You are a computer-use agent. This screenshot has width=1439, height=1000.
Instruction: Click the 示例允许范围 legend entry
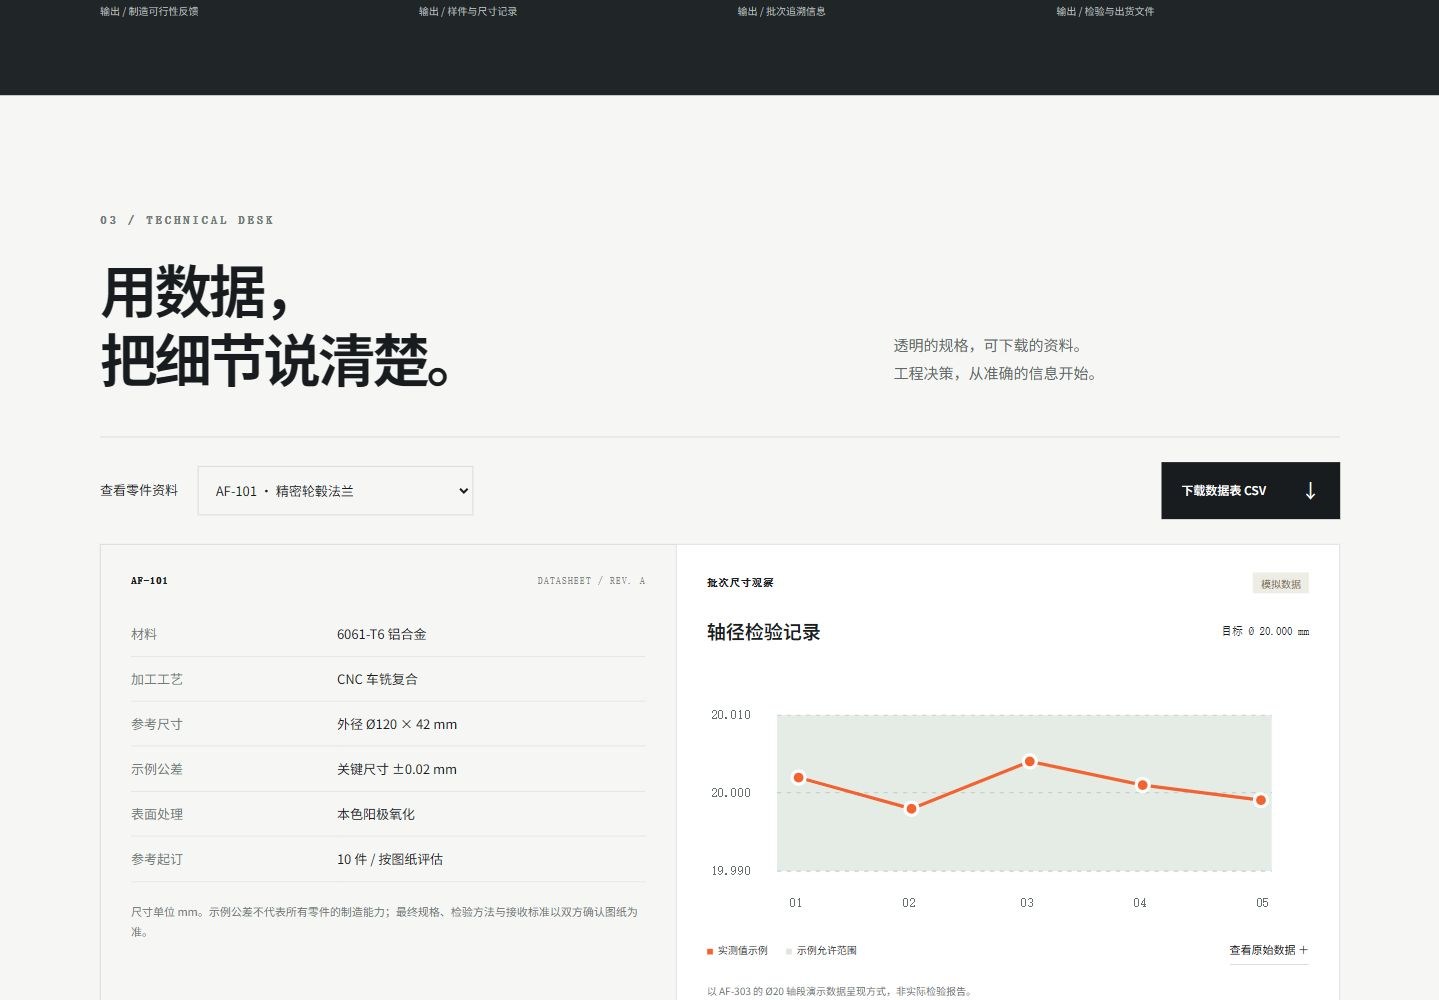pos(821,951)
